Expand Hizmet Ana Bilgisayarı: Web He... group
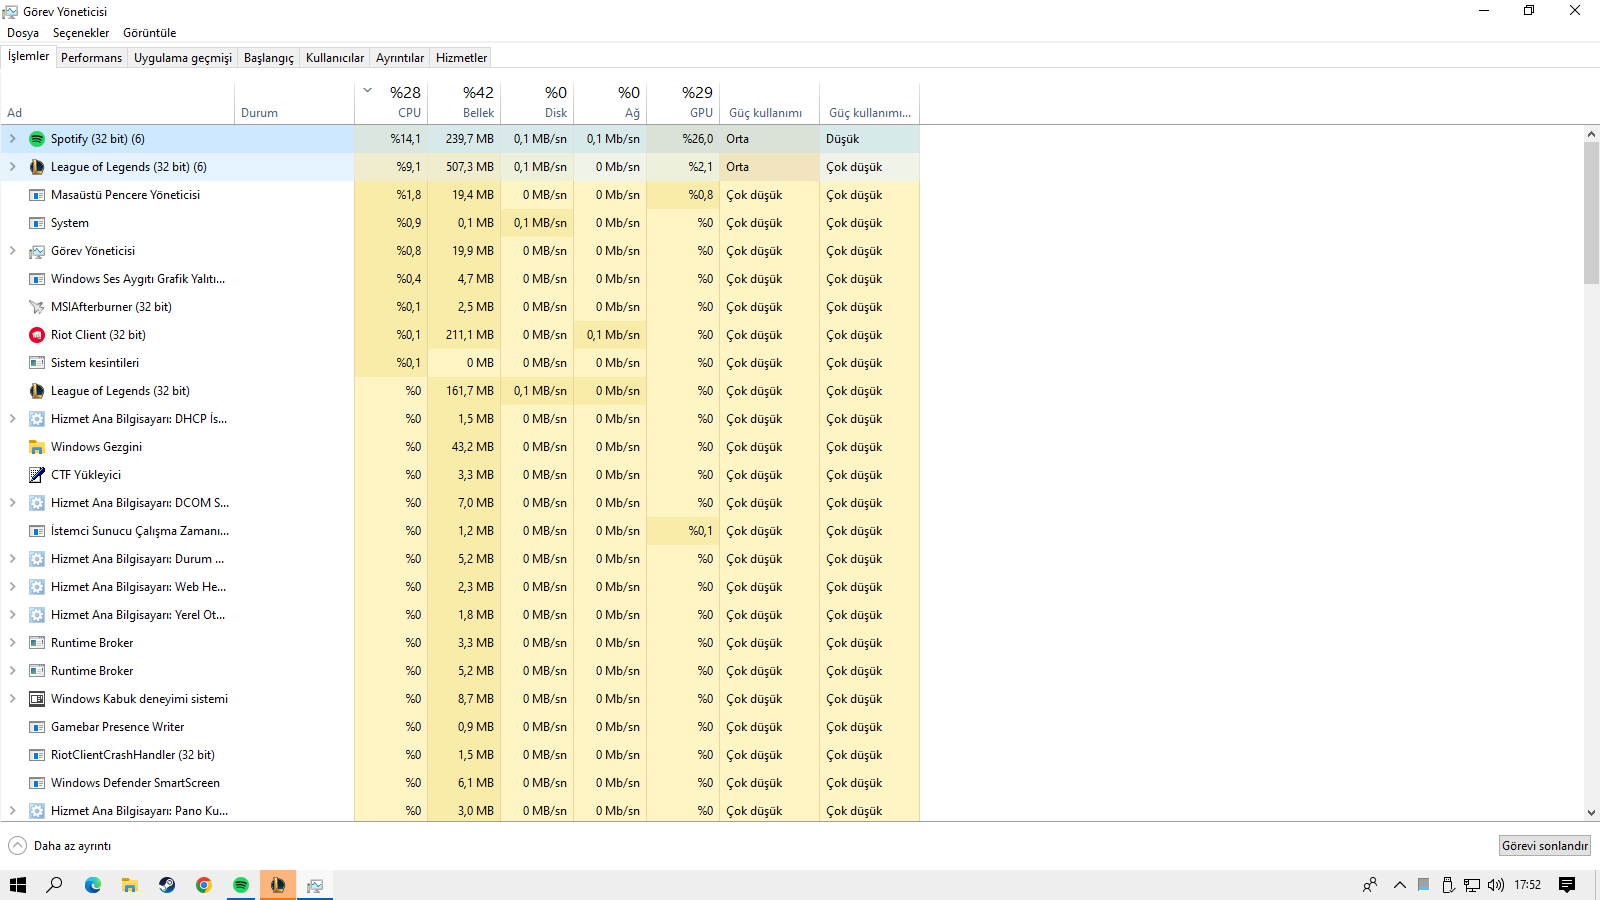The height and width of the screenshot is (900, 1600). coord(13,587)
